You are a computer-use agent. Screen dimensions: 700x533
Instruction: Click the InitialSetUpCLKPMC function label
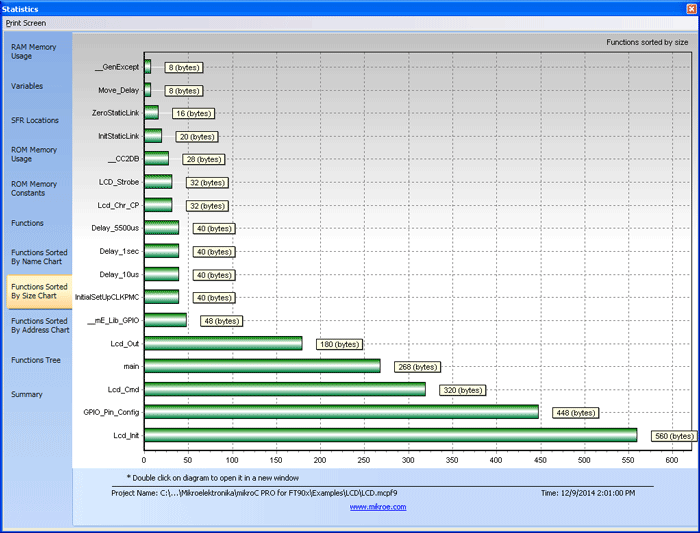107,297
